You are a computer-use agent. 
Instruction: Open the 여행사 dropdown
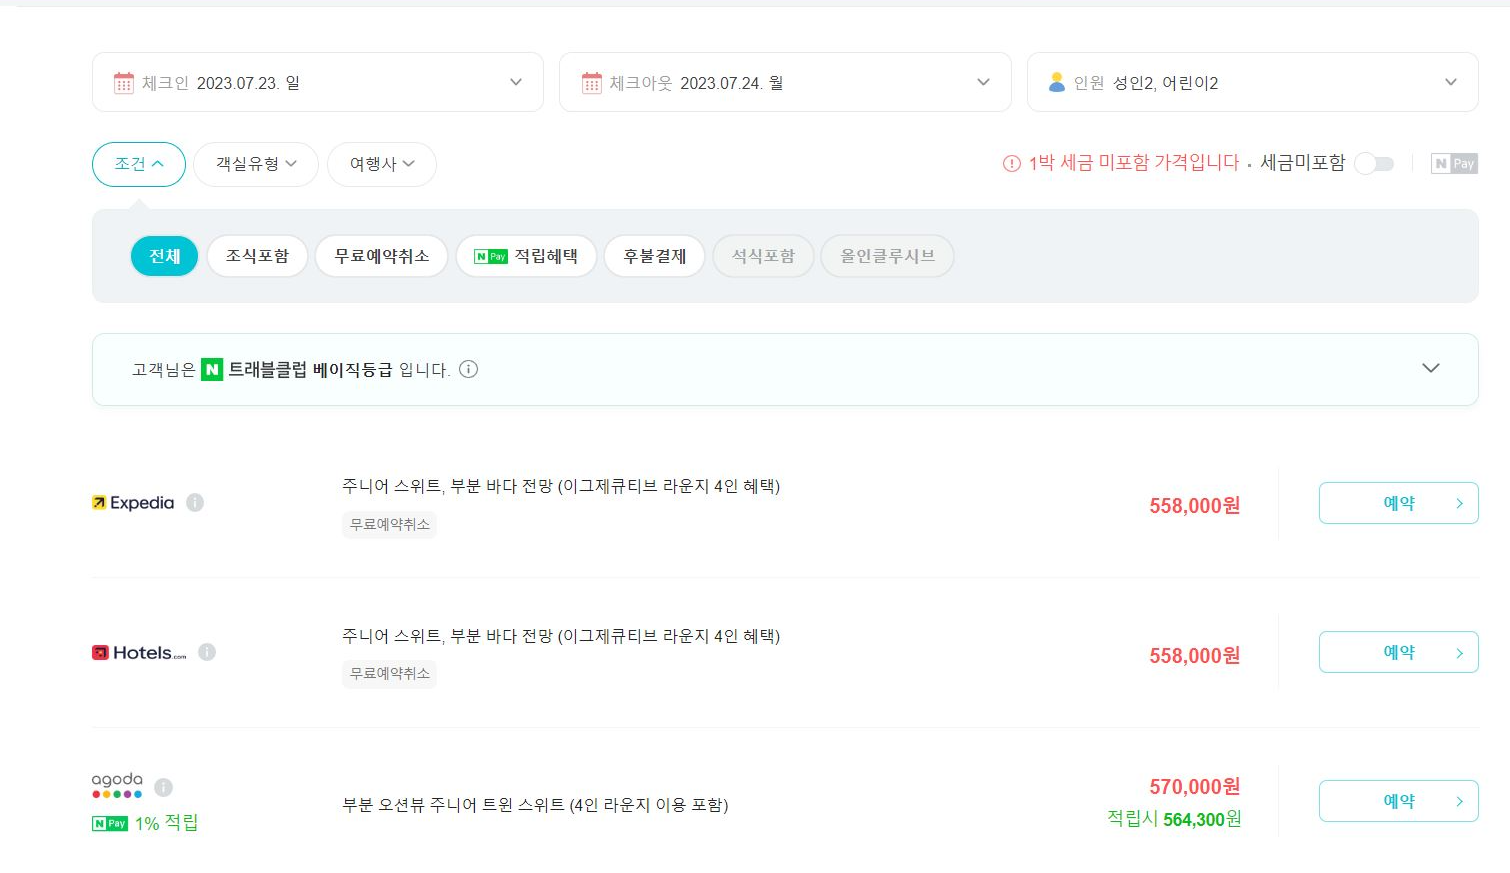(x=382, y=164)
